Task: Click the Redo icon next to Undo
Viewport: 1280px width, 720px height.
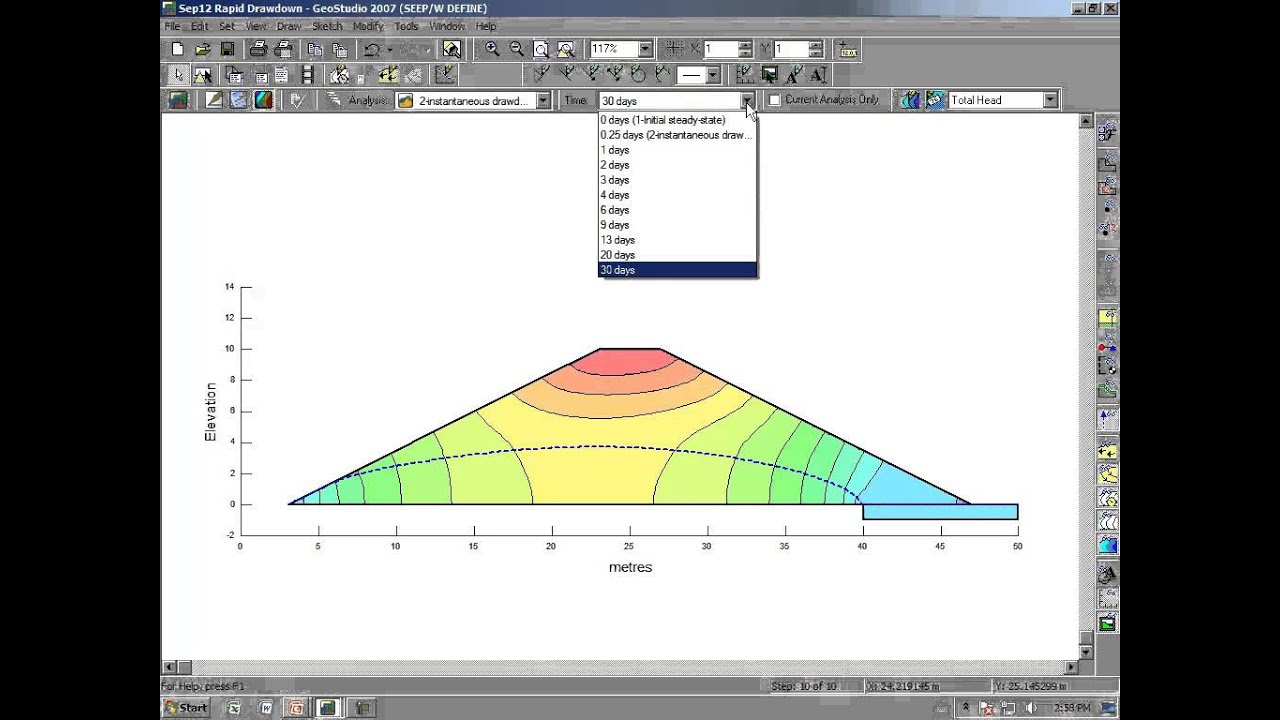Action: click(x=410, y=49)
